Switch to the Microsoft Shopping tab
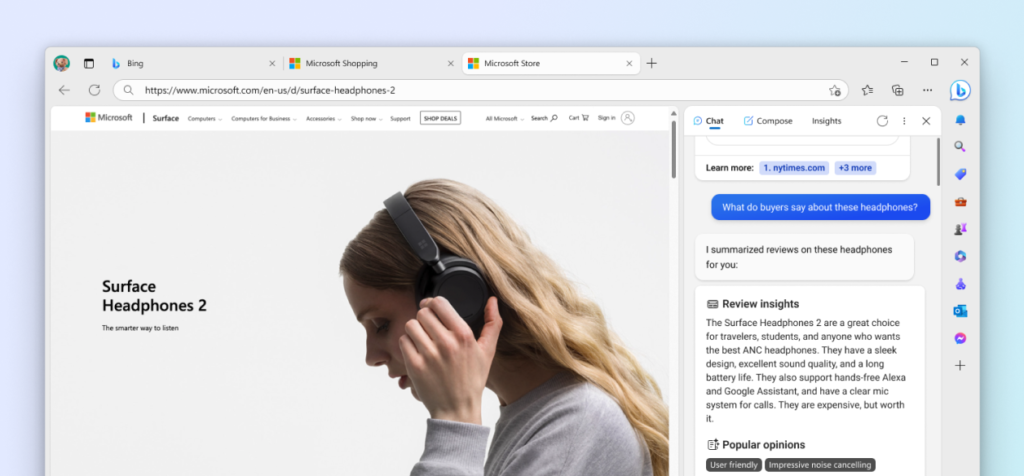This screenshot has height=476, width=1024. coord(372,63)
